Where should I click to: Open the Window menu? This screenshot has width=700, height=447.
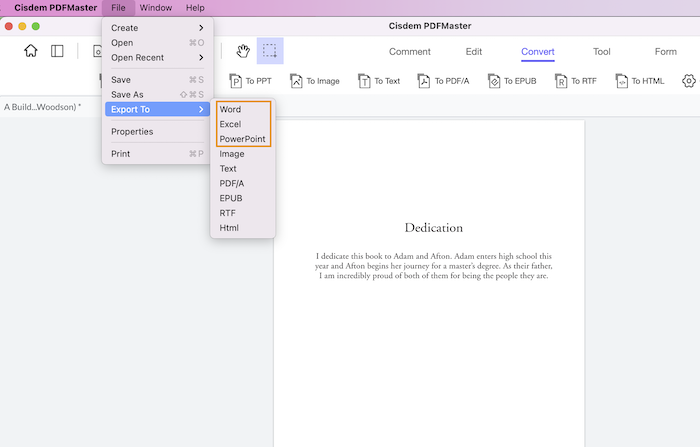(155, 8)
